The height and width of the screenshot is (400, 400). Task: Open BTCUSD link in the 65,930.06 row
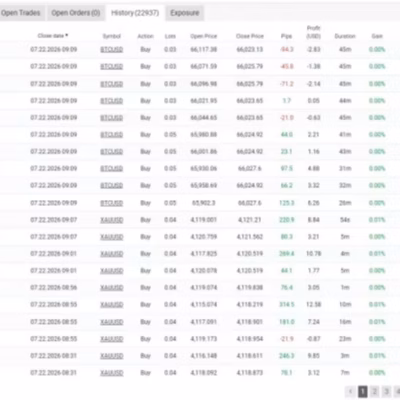point(112,169)
